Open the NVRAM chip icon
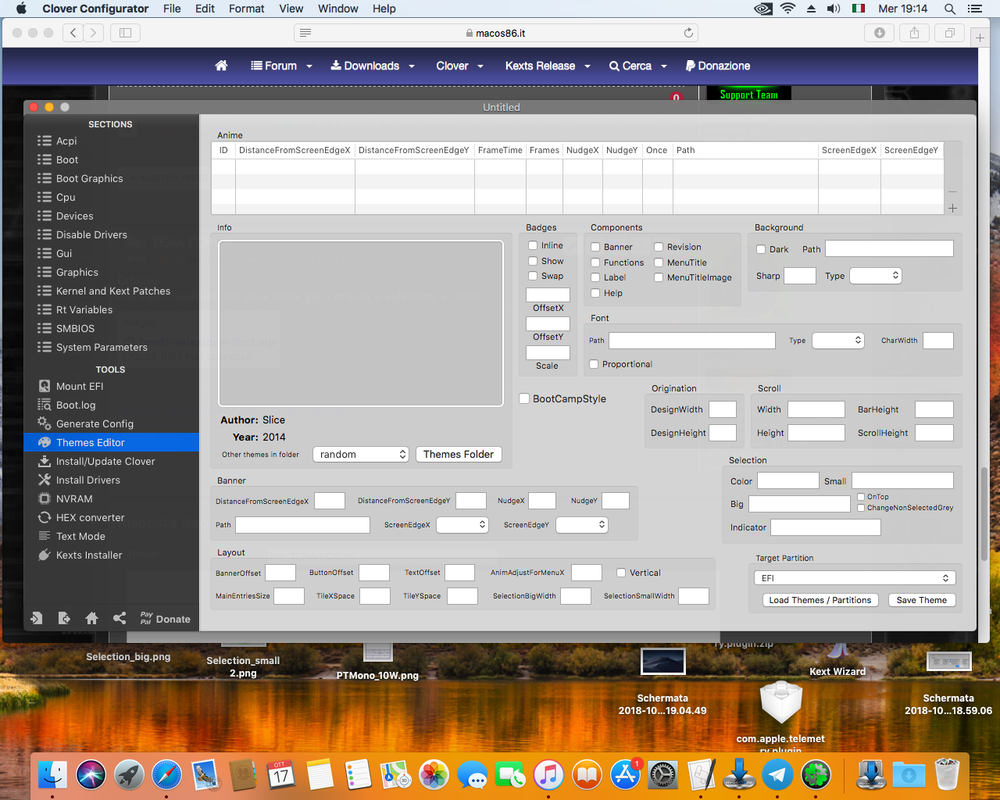The height and width of the screenshot is (800, 1000). [x=44, y=498]
